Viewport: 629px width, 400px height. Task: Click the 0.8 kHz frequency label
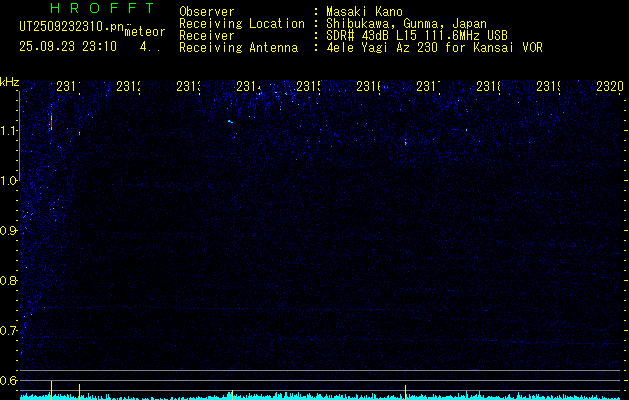(x=8, y=280)
